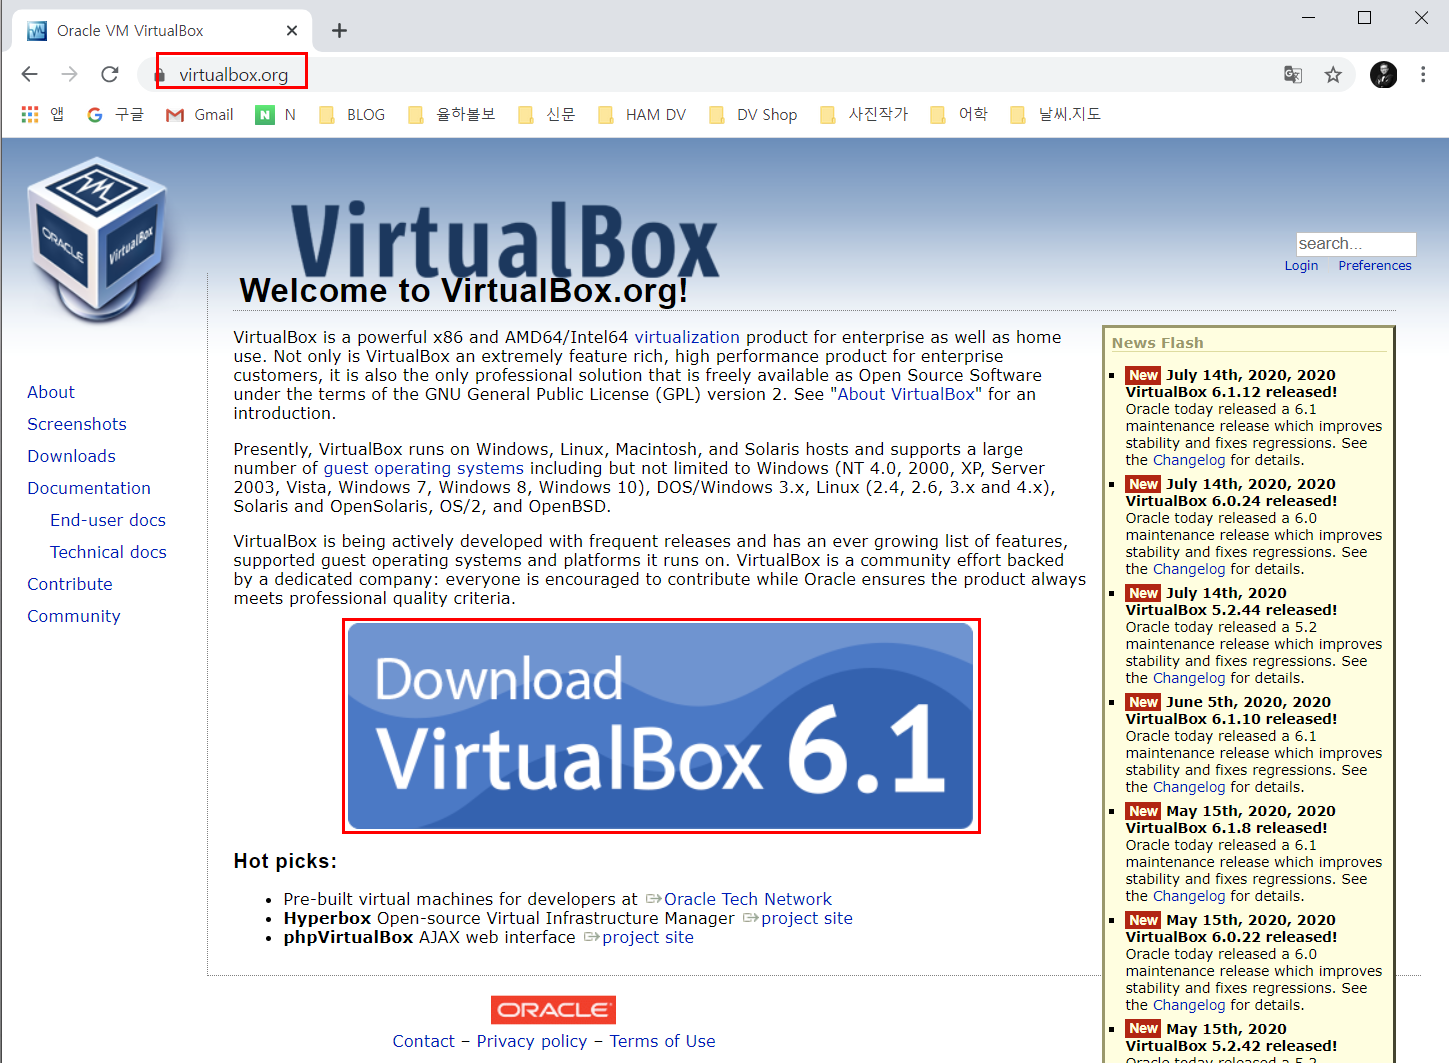Open the DV Shop bookmark folder
Image resolution: width=1449 pixels, height=1063 pixels.
pos(753,114)
